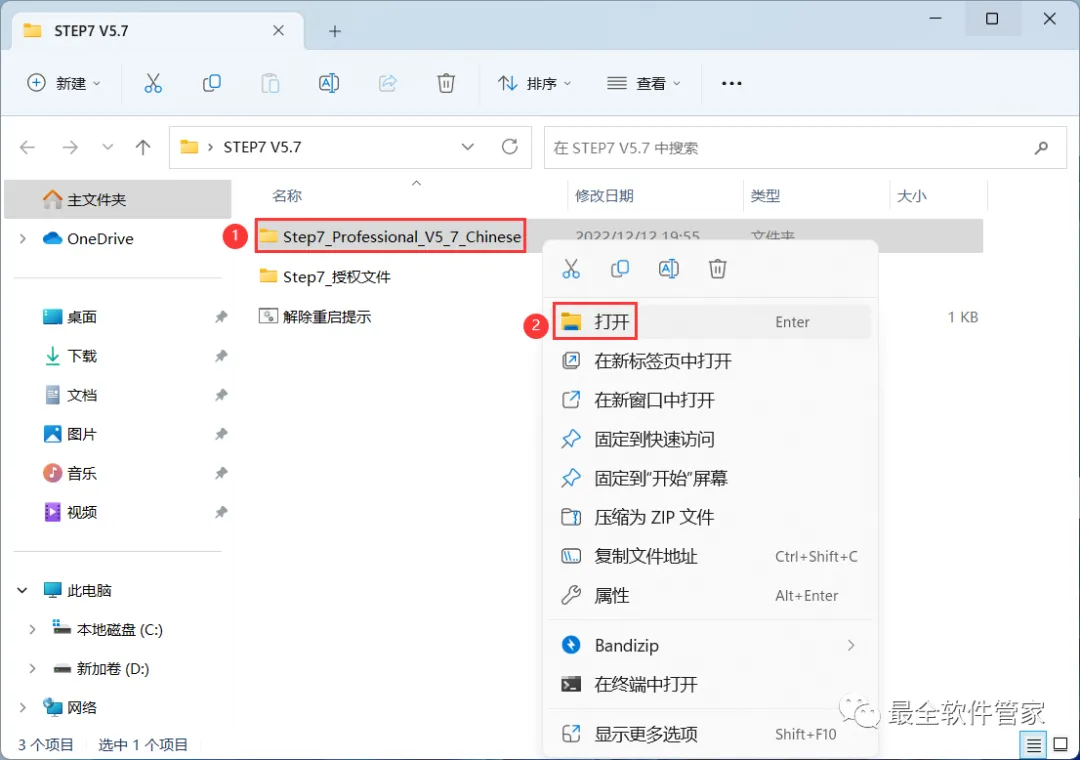Click Rename icon in context menu
Screen dimensions: 1080x760
coord(669,269)
